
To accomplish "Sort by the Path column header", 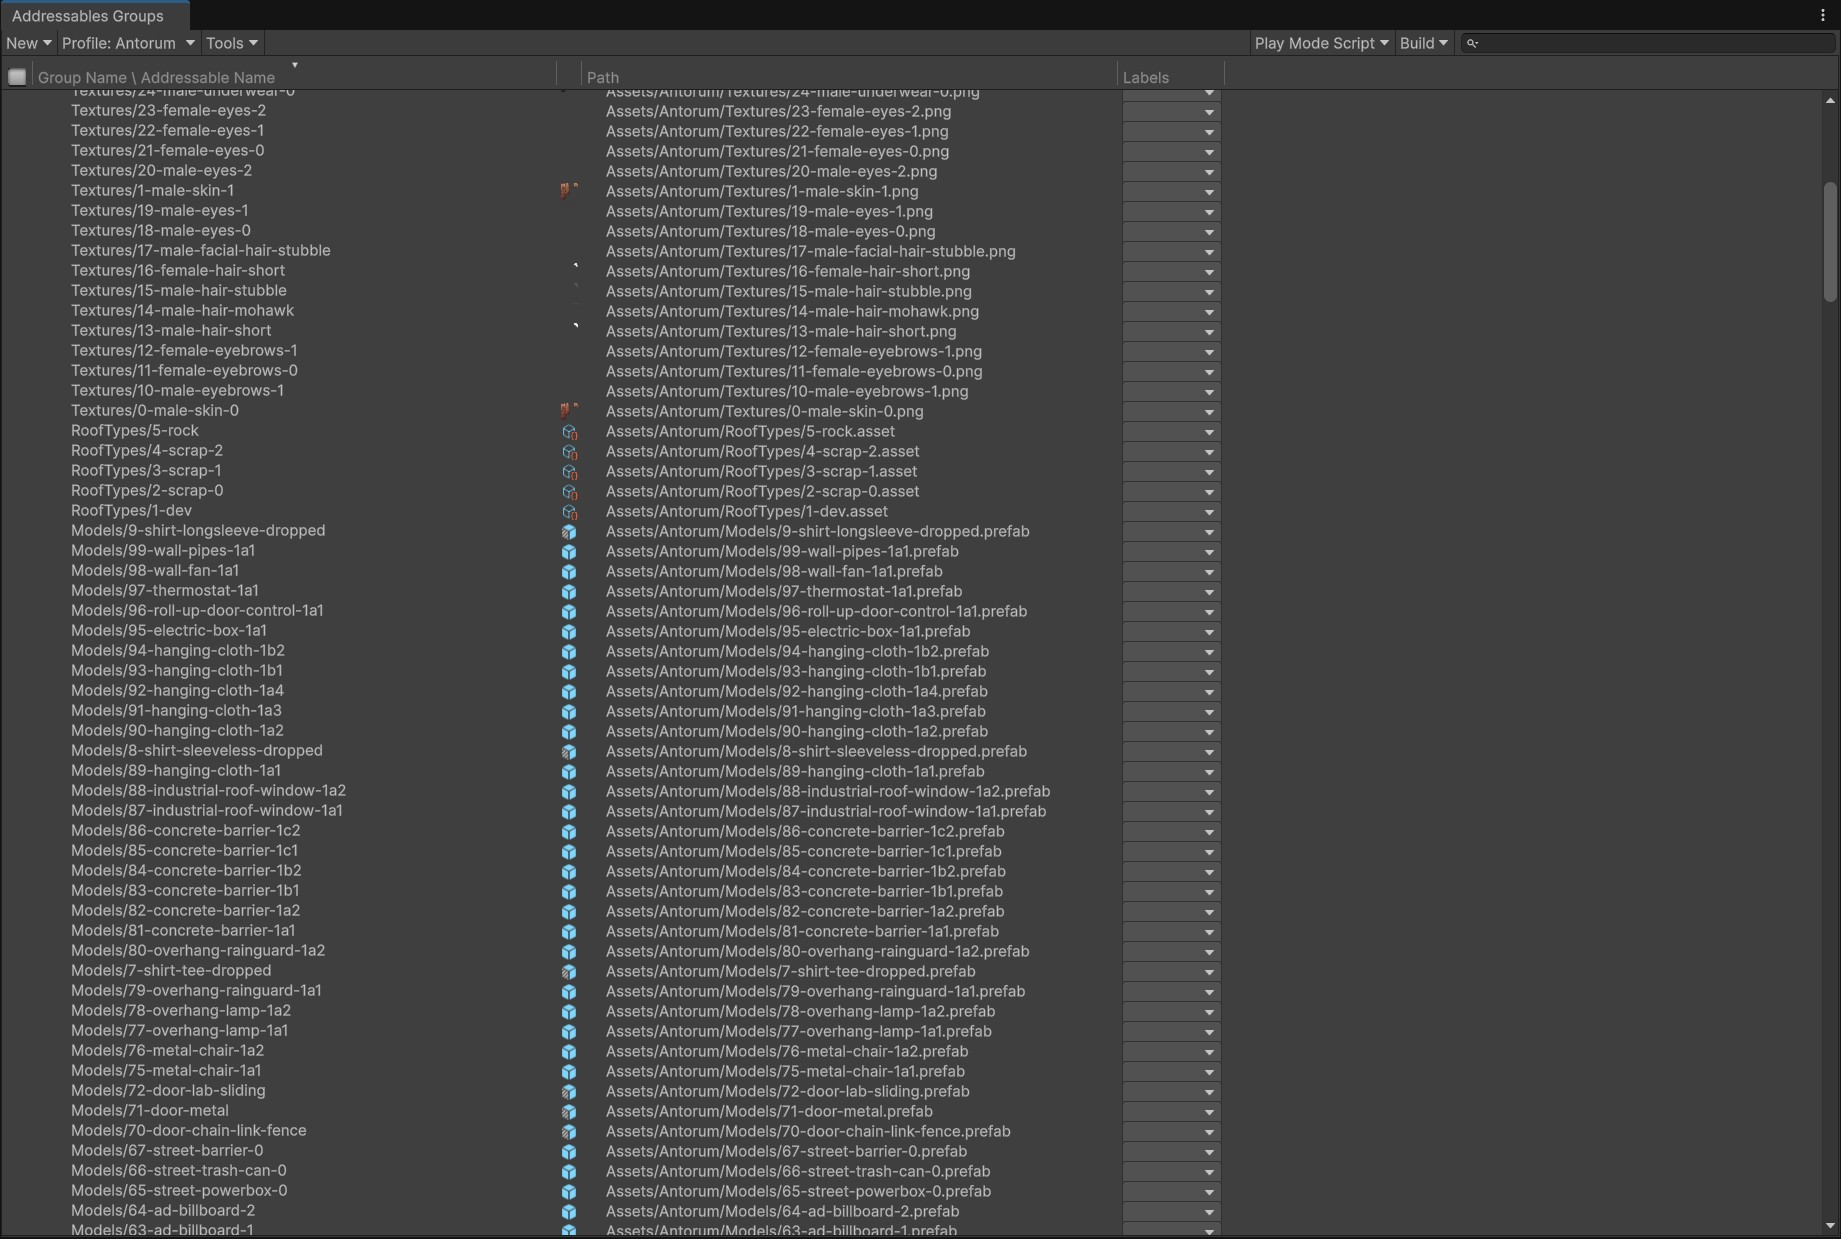I will [x=603, y=77].
